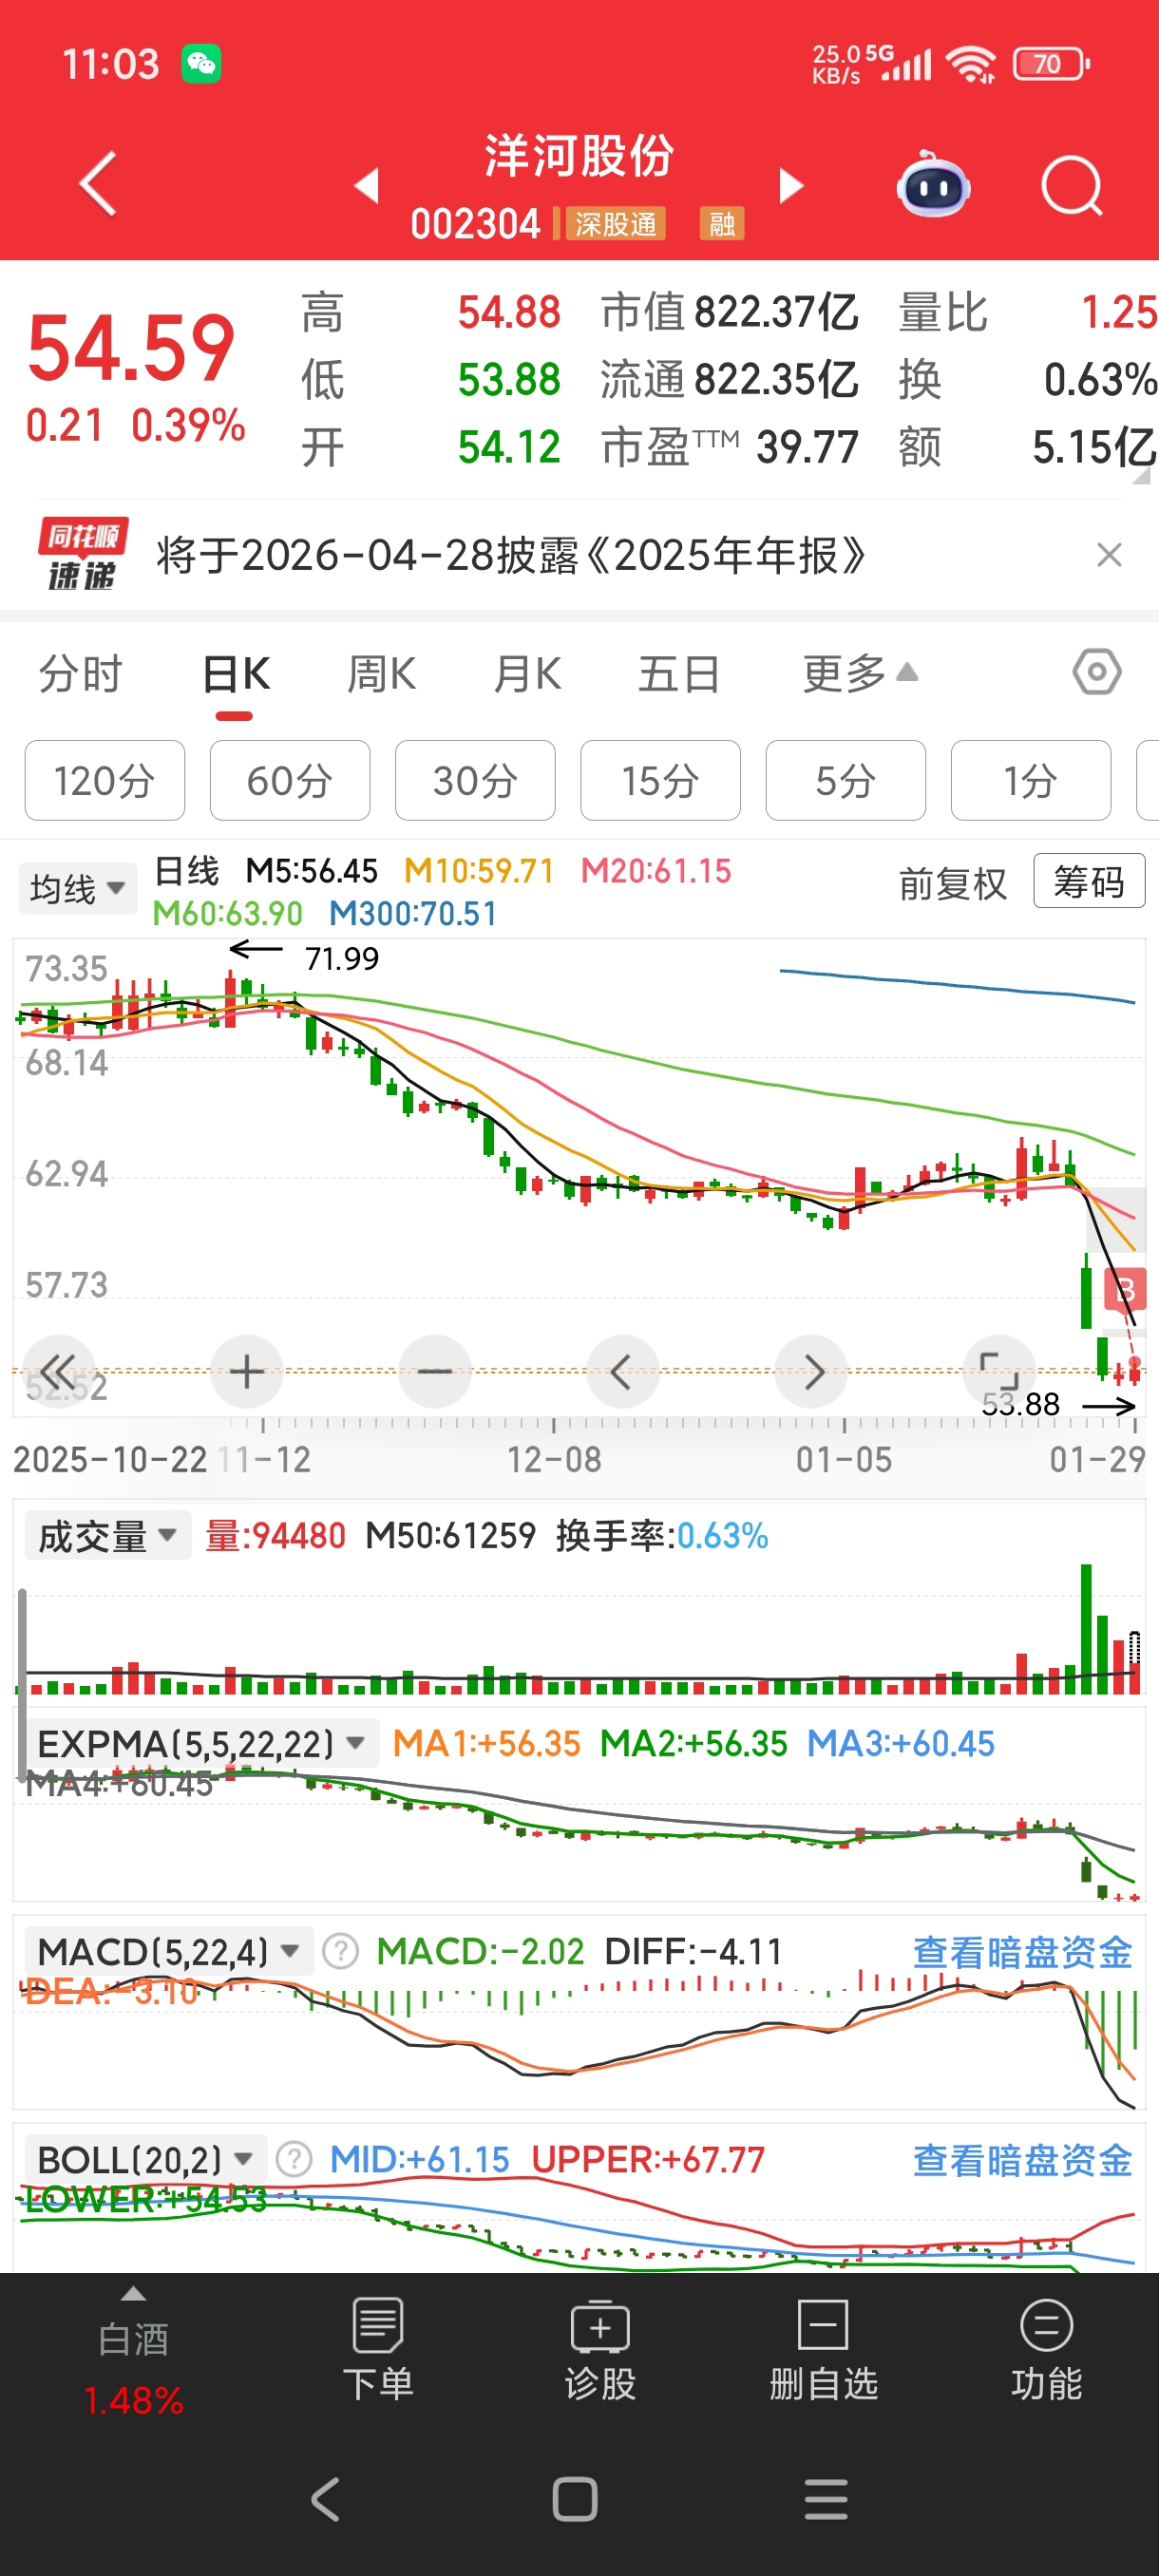Open chart settings hexagon icon

pos(1097,672)
